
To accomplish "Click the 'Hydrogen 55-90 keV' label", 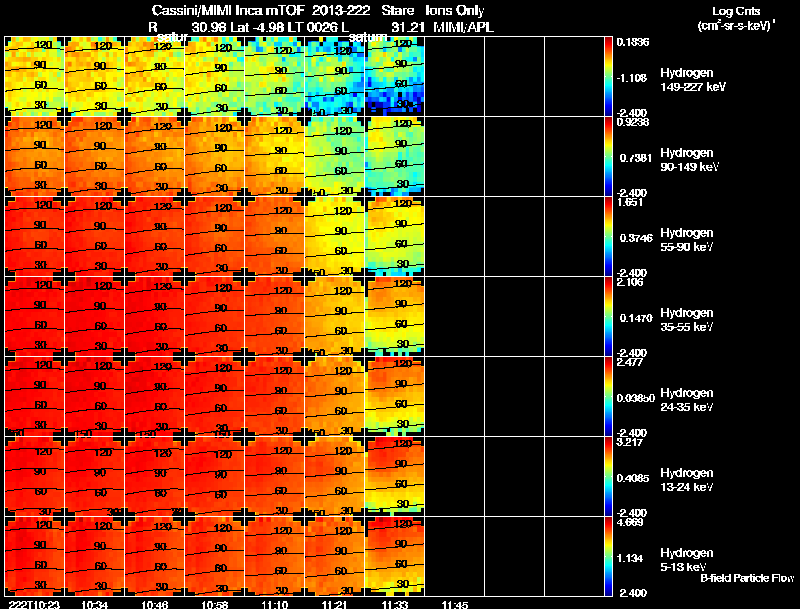I will 687,240.
